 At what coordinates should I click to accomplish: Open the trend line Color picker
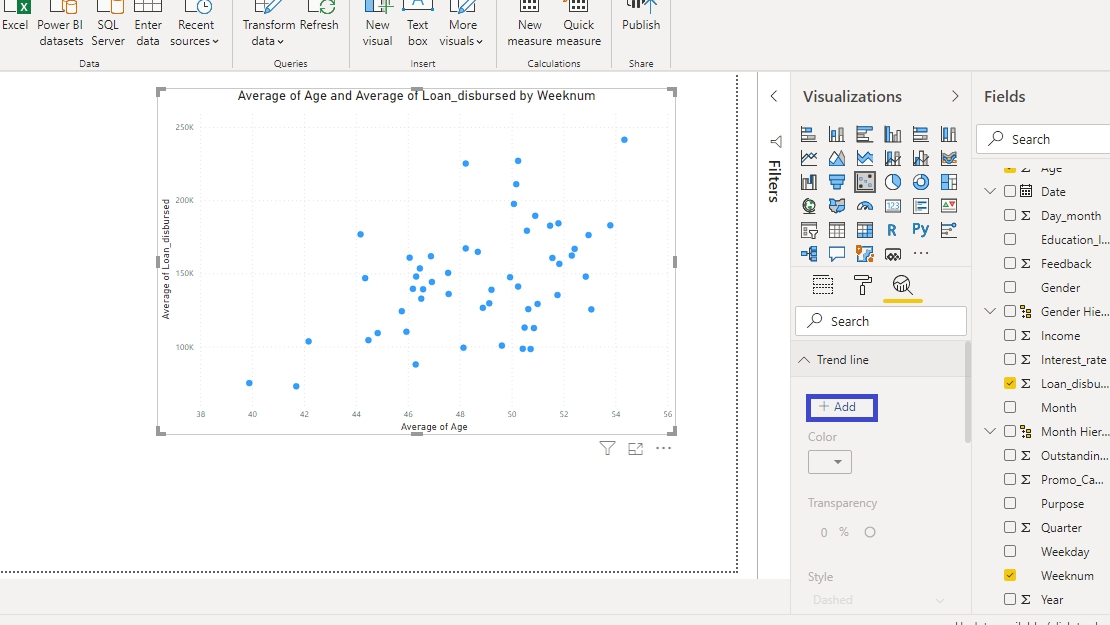click(x=830, y=462)
